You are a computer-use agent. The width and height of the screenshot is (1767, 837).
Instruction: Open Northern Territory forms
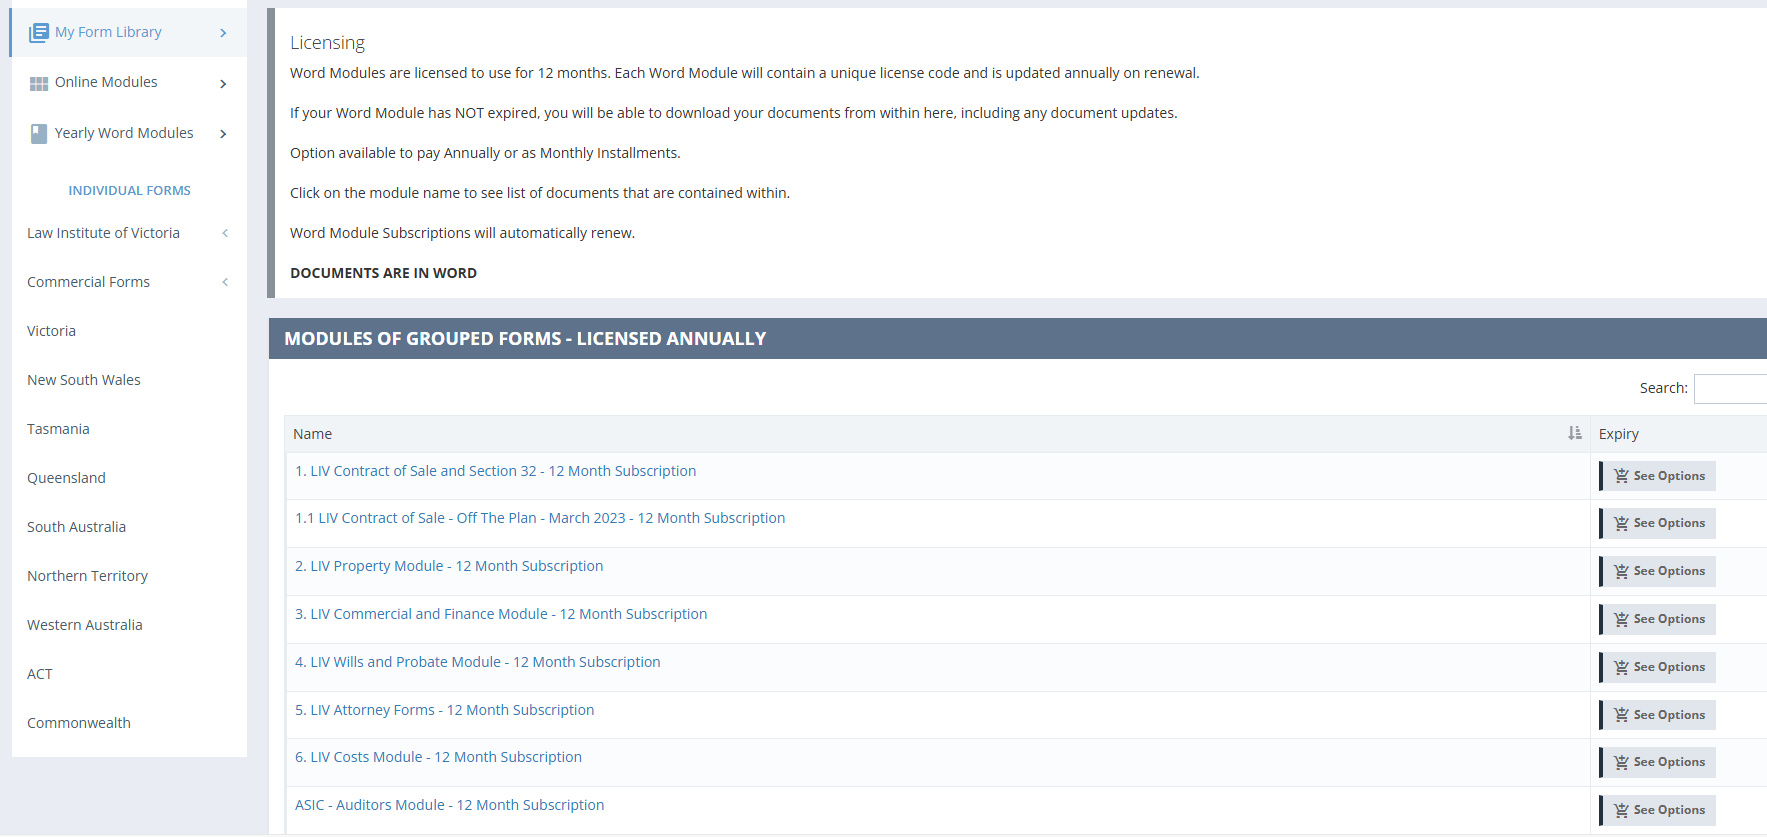tap(87, 576)
